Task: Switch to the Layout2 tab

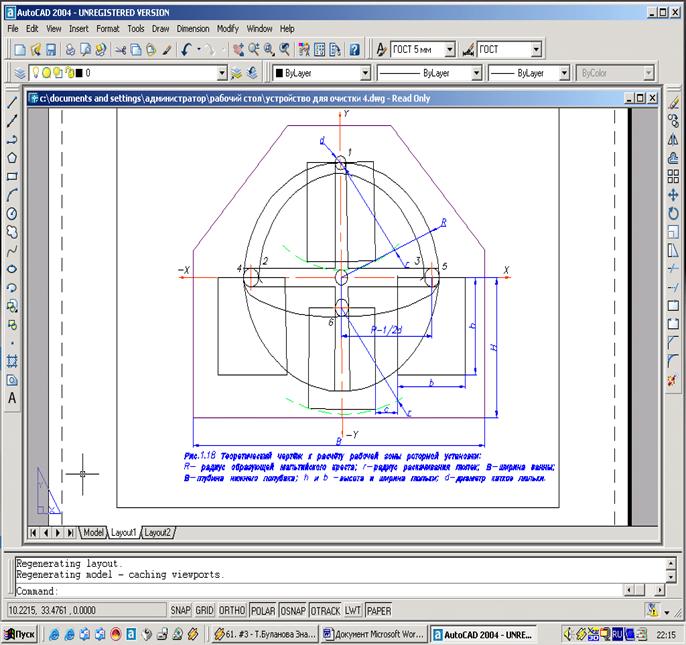Action: 158,532
